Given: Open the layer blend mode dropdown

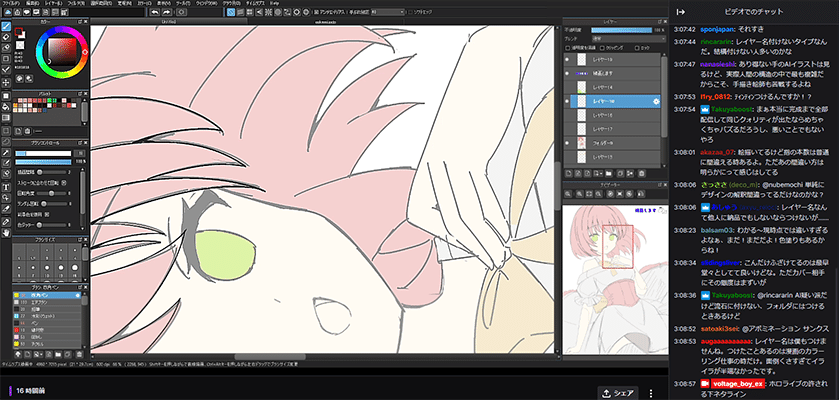Looking at the screenshot, I should click(x=628, y=39).
